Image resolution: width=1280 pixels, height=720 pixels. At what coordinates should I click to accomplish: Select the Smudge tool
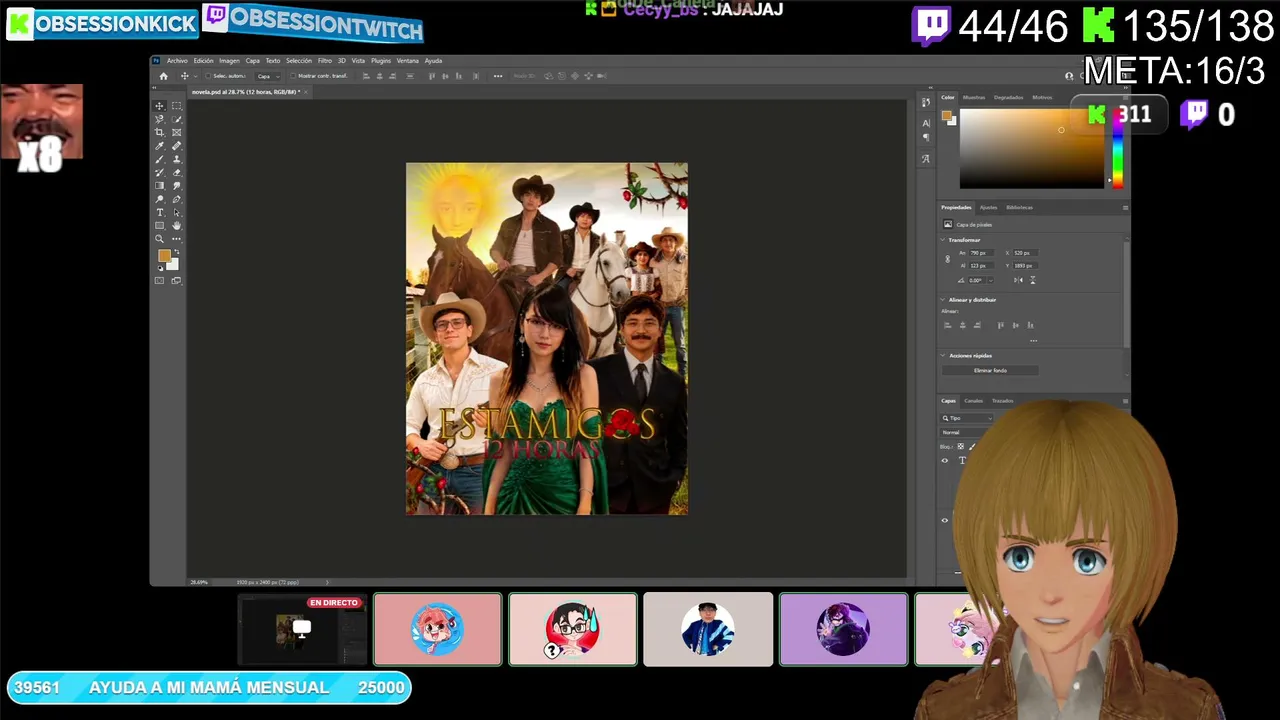pyautogui.click(x=177, y=186)
